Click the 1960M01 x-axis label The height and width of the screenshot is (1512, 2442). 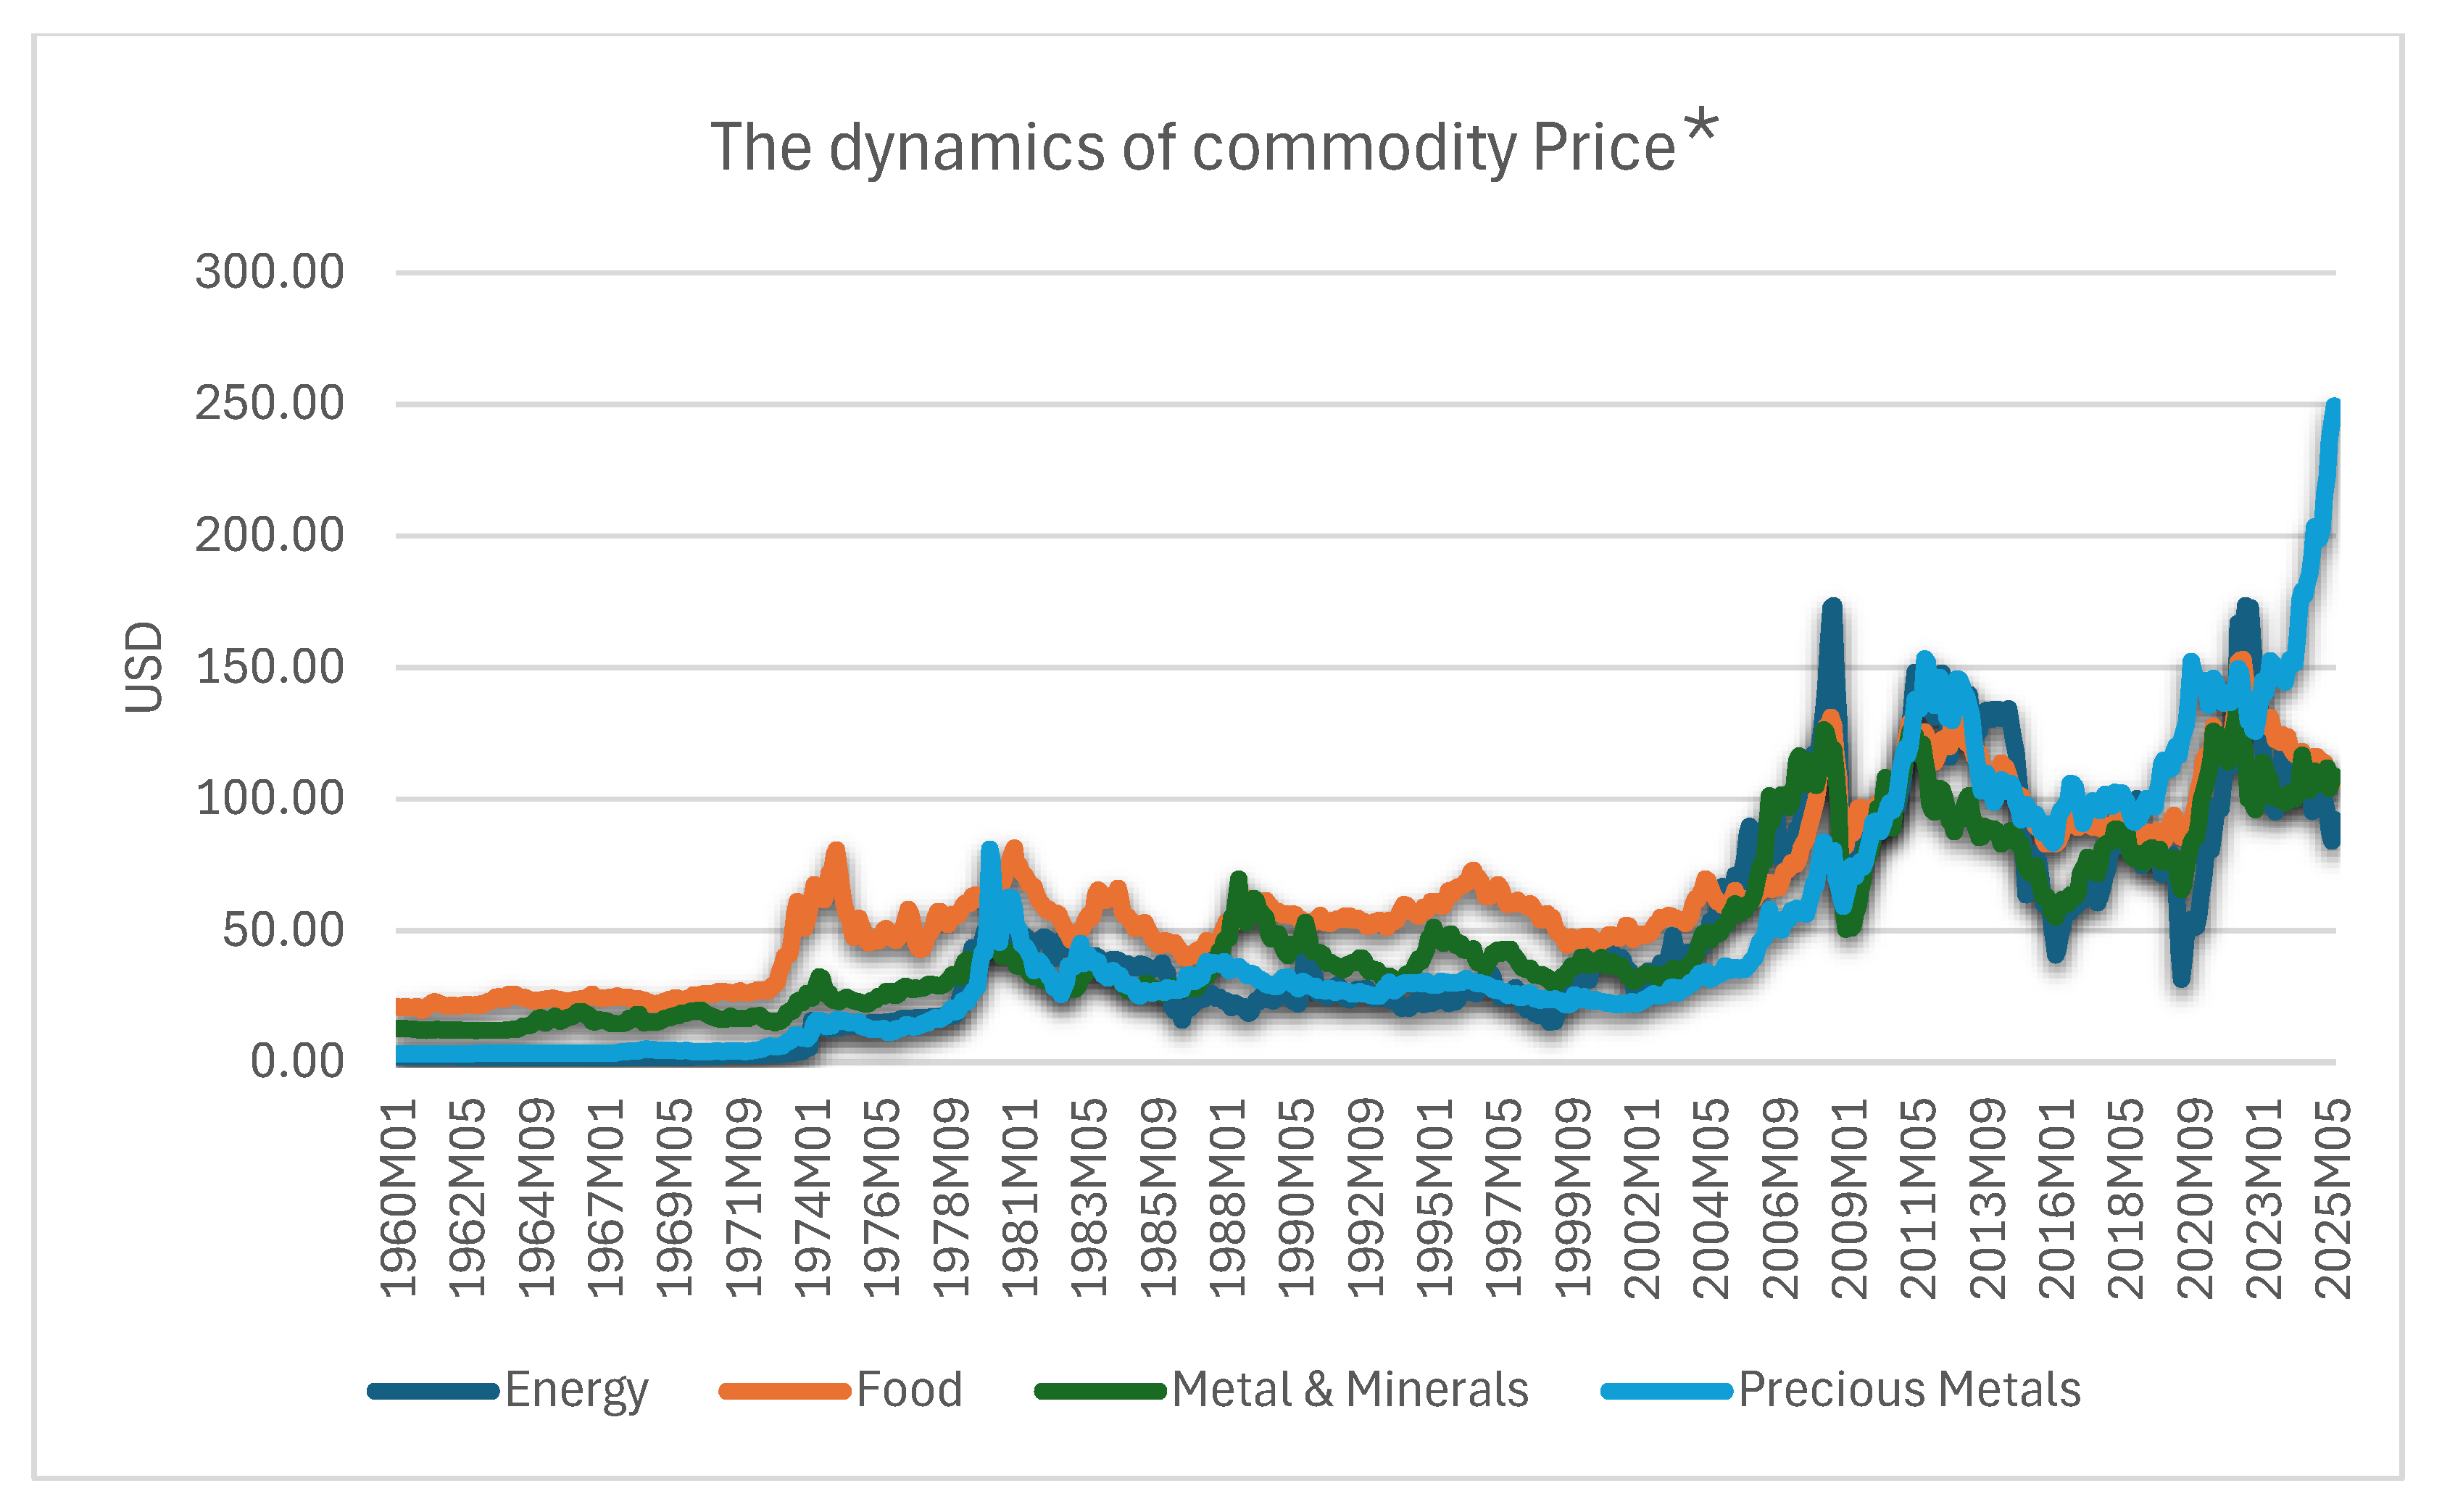click(399, 1199)
